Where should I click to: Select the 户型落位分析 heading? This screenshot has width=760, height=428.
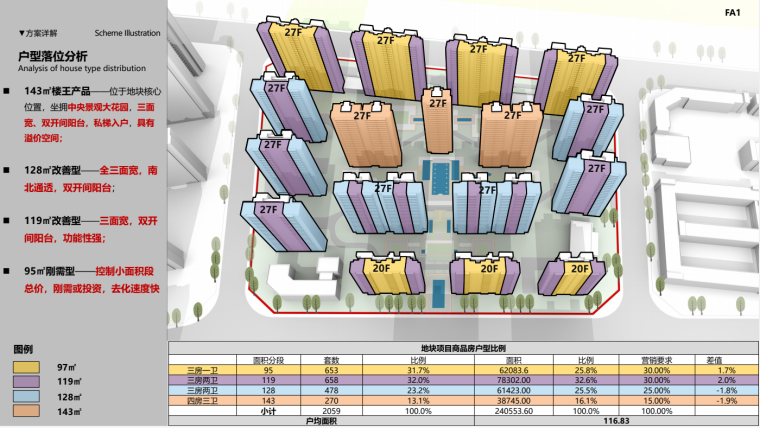point(53,56)
